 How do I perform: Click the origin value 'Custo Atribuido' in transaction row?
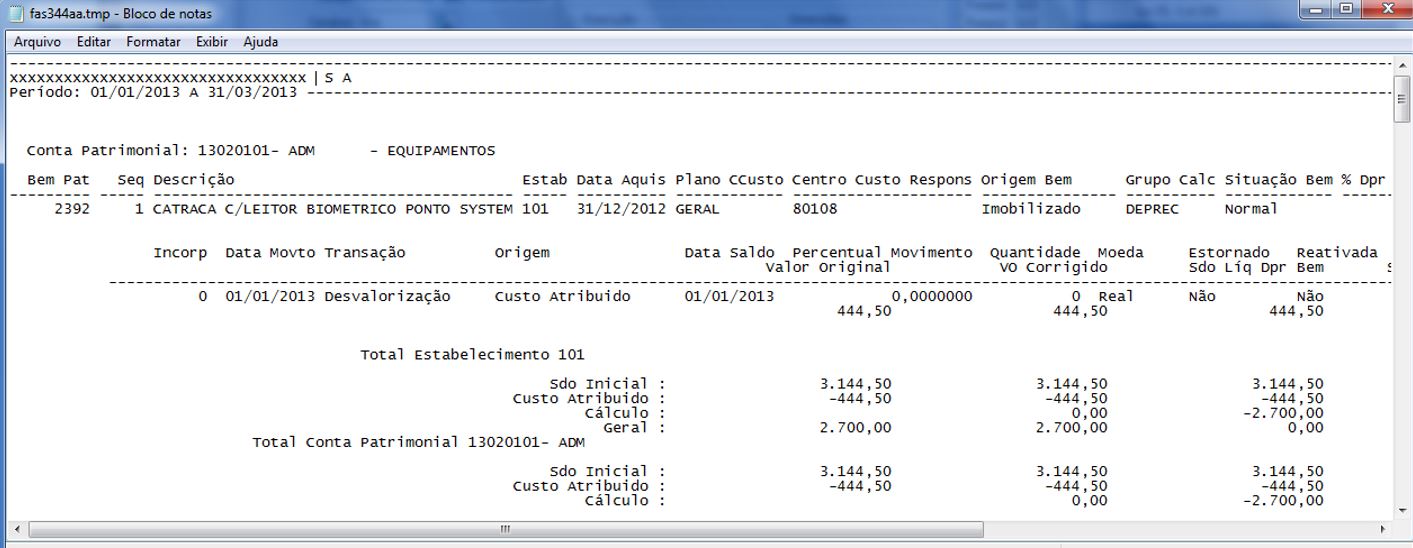coord(562,296)
